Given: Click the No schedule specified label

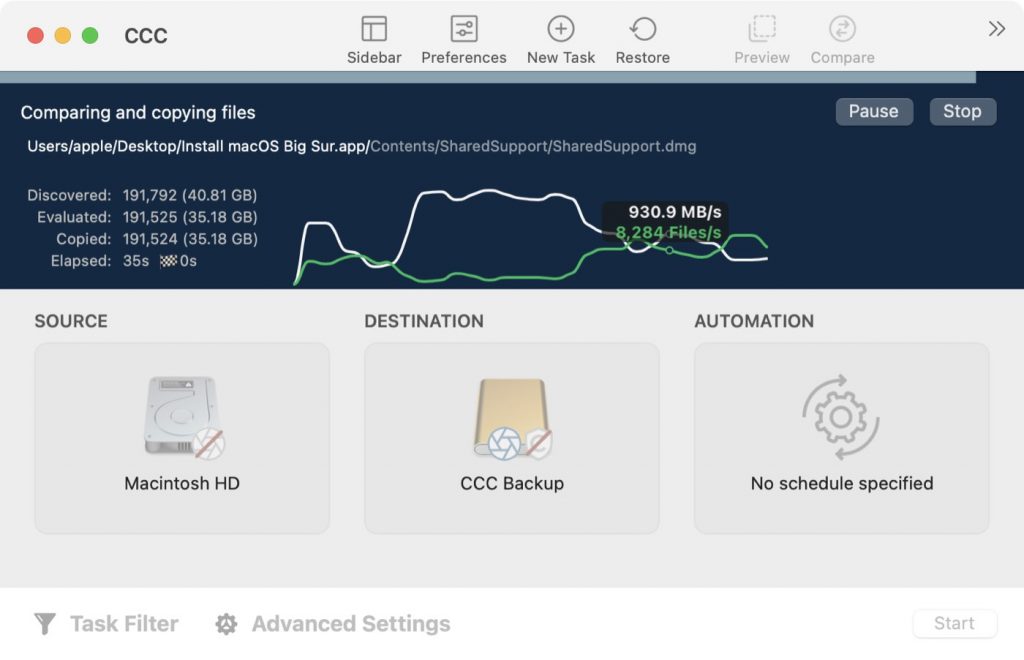Looking at the screenshot, I should (x=842, y=483).
